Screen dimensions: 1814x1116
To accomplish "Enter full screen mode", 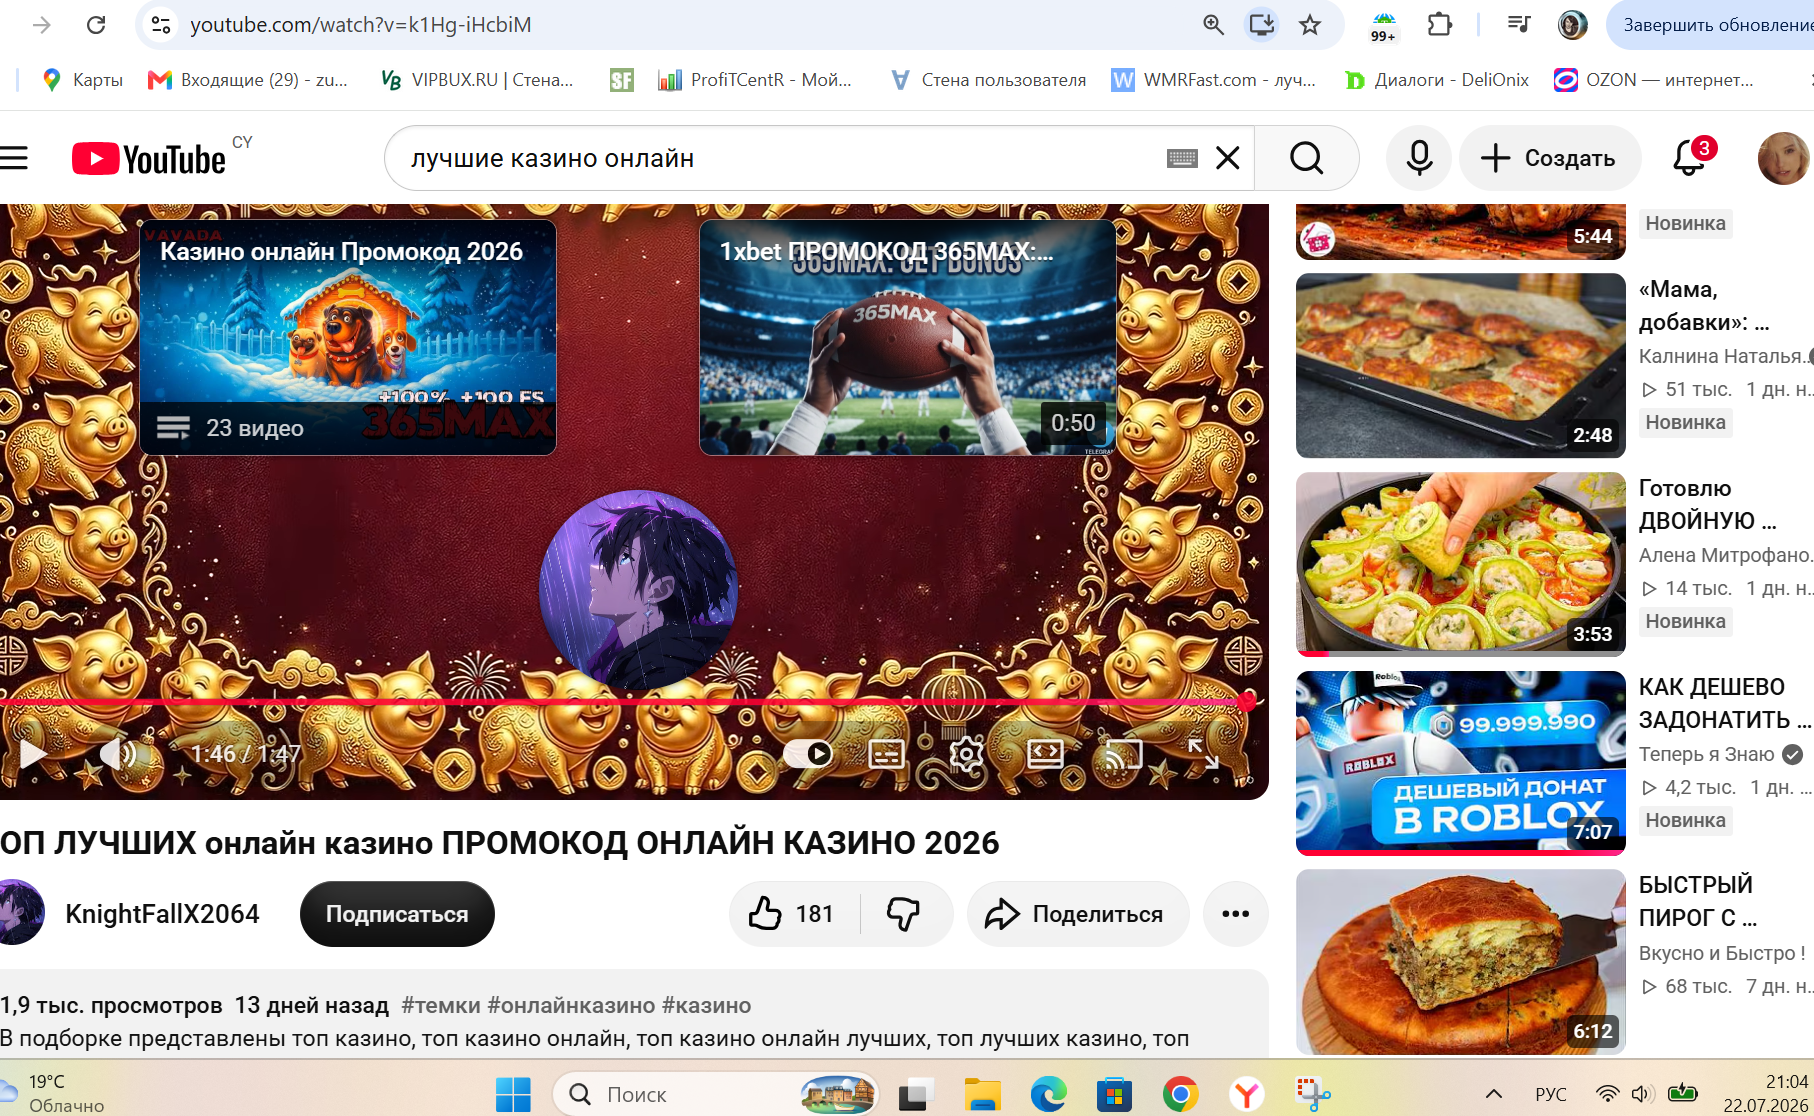I will pyautogui.click(x=1203, y=753).
